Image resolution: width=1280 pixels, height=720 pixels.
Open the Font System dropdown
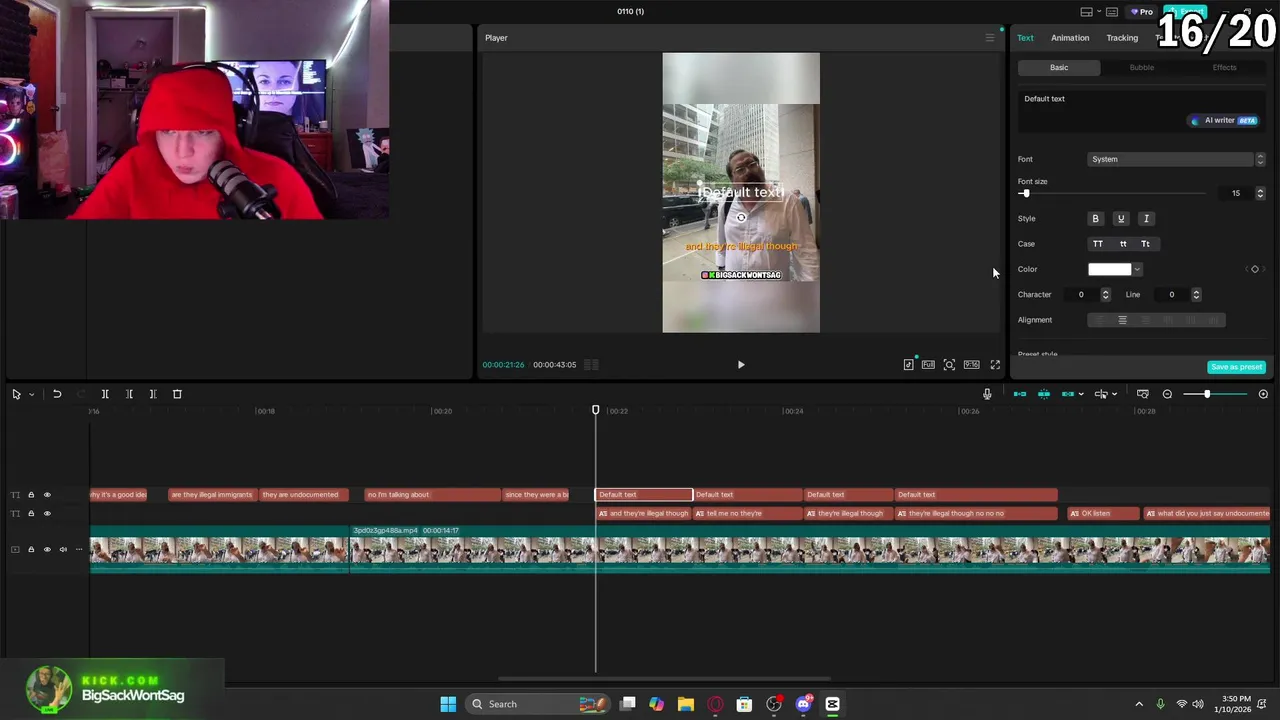click(x=1170, y=159)
